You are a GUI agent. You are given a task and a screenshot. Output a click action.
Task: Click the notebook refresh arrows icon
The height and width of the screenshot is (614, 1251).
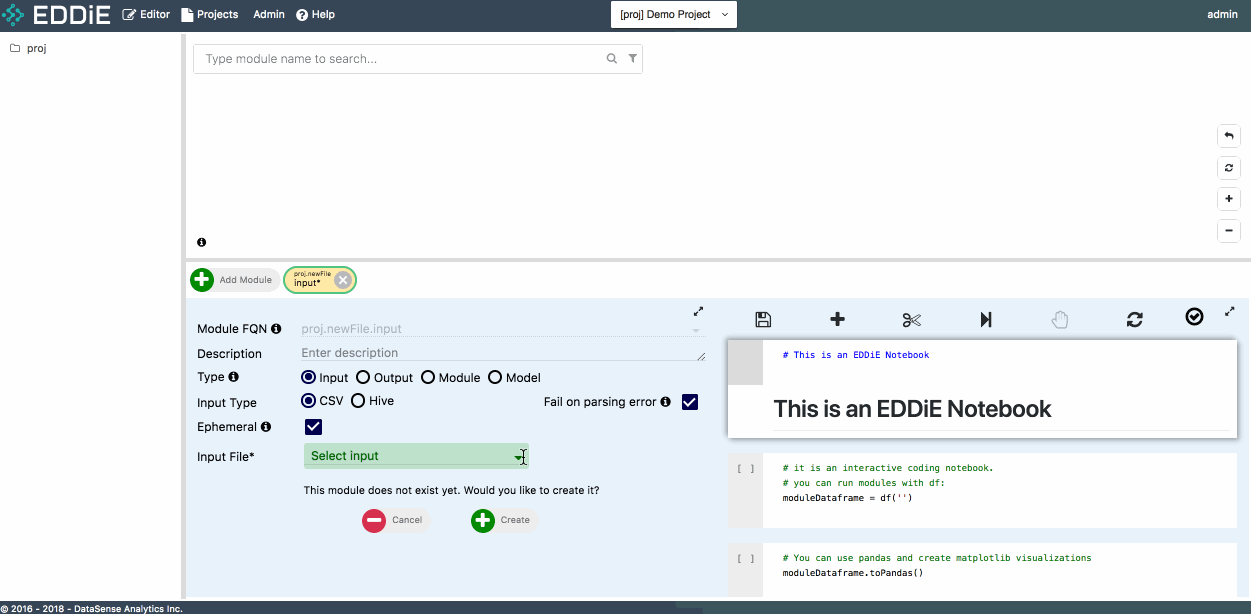1134,319
